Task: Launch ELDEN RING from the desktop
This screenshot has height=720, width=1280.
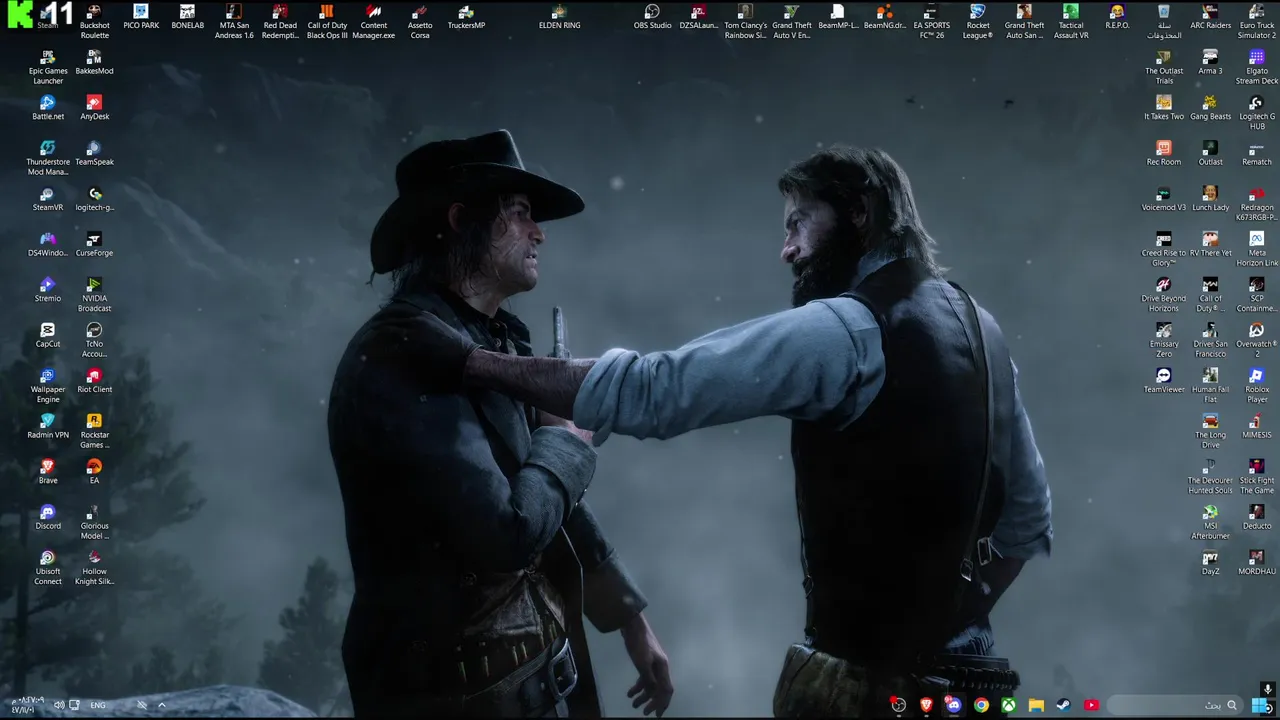Action: (x=559, y=17)
